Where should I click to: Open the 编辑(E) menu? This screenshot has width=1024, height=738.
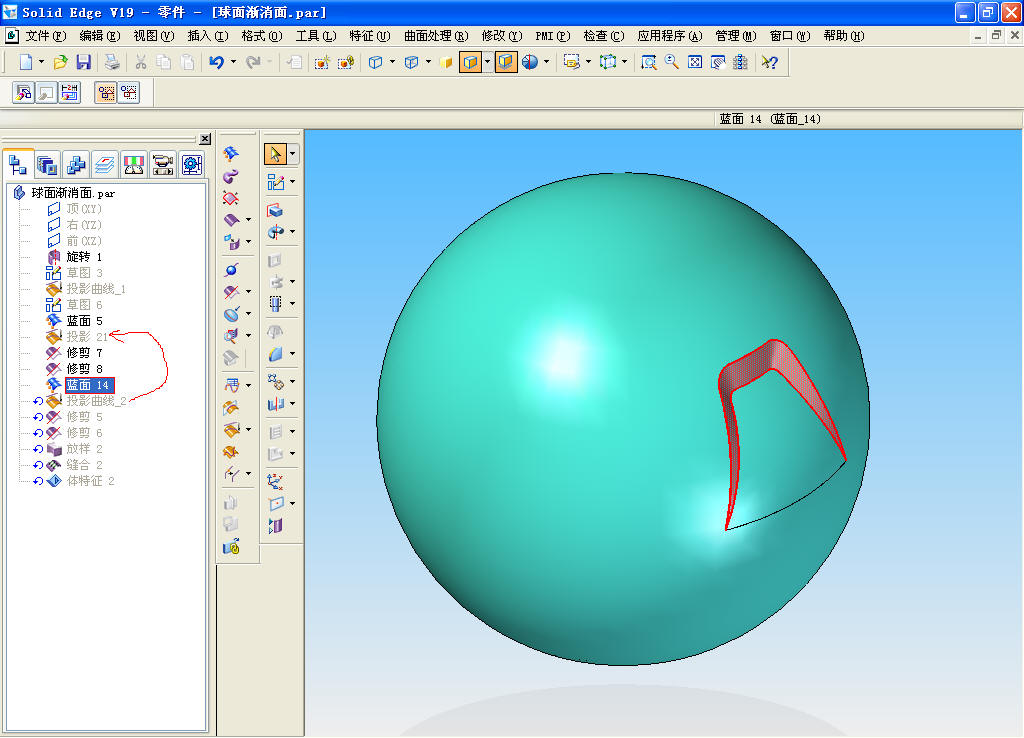pyautogui.click(x=99, y=36)
